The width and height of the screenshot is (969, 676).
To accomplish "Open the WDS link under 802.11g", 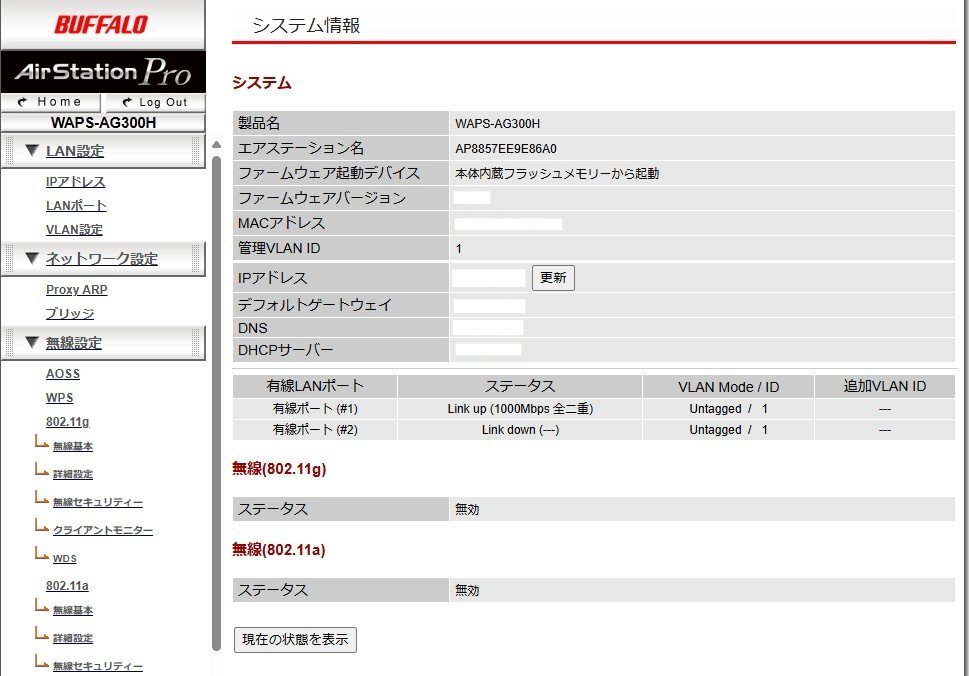I will coord(65,559).
